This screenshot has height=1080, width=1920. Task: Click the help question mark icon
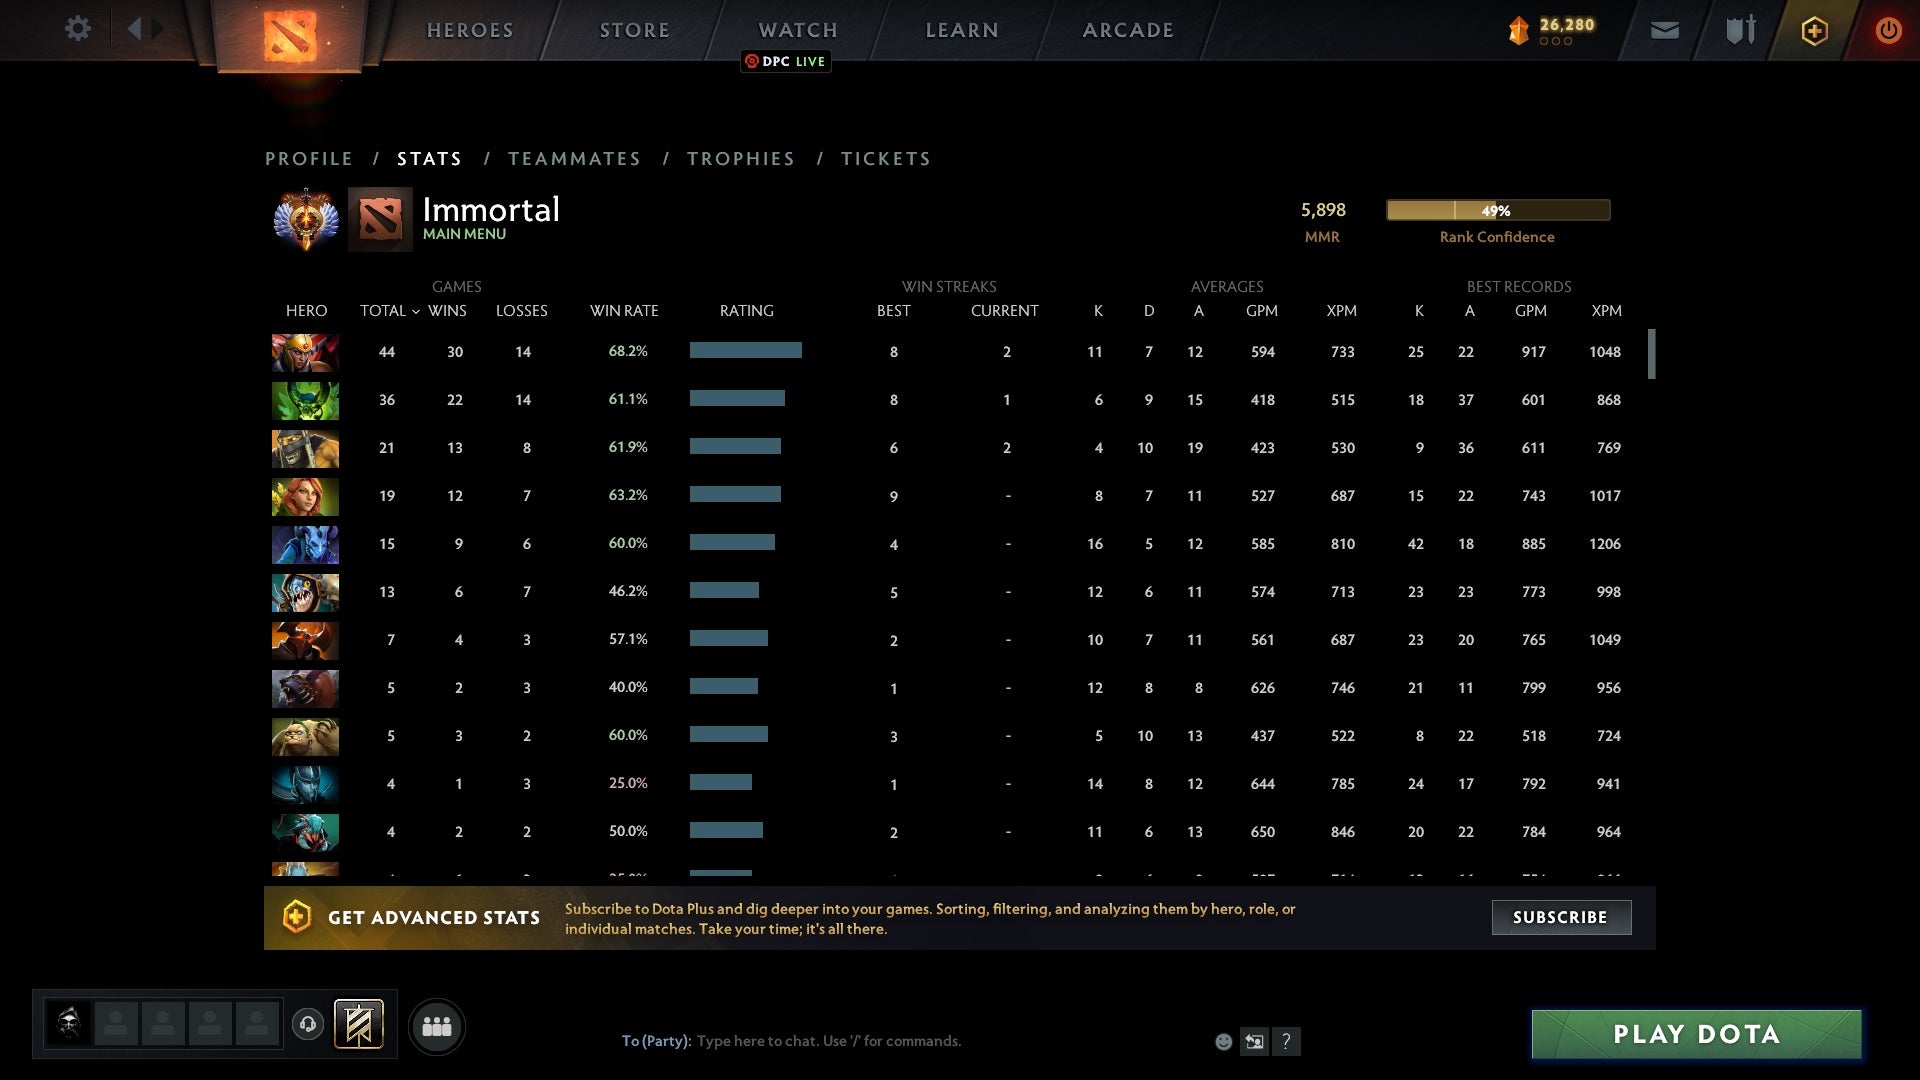pyautogui.click(x=1287, y=1041)
